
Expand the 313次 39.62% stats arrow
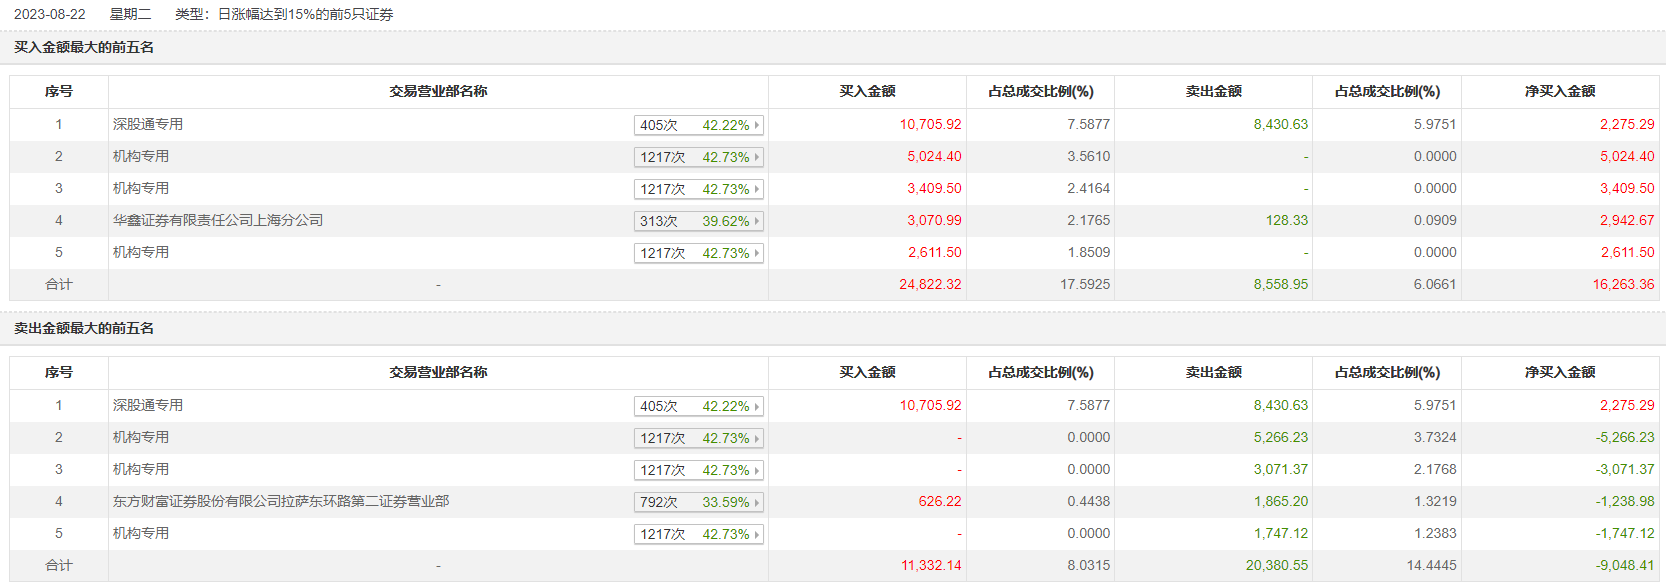point(757,221)
